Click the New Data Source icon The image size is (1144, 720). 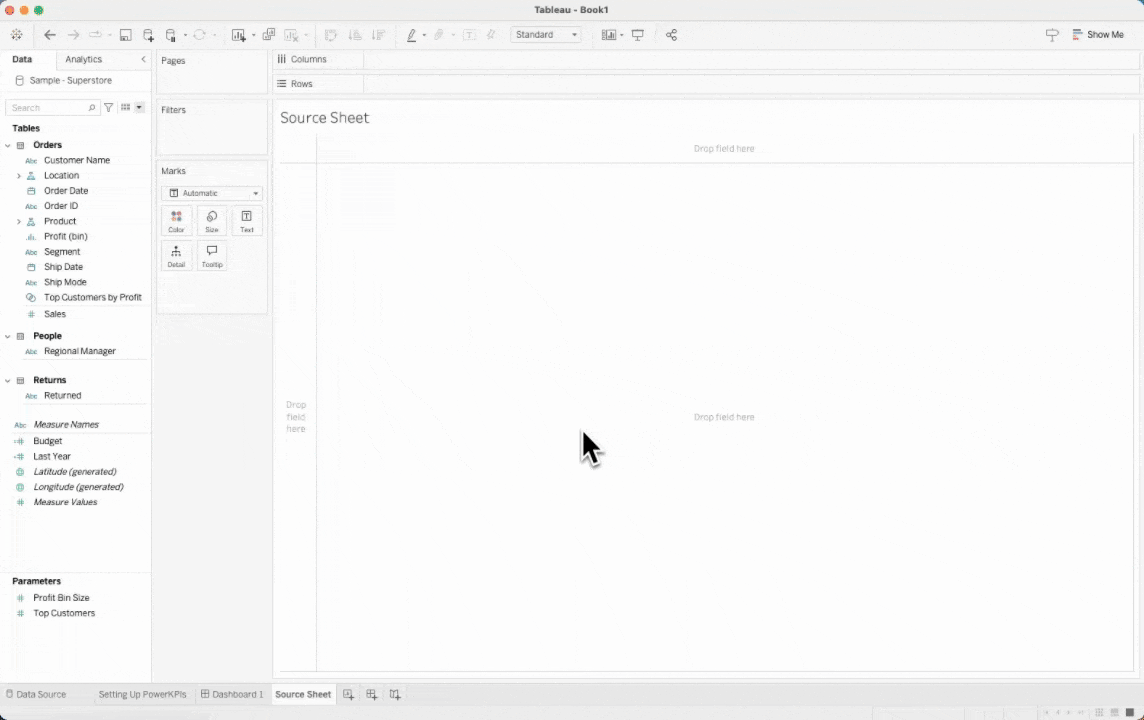pyautogui.click(x=148, y=34)
